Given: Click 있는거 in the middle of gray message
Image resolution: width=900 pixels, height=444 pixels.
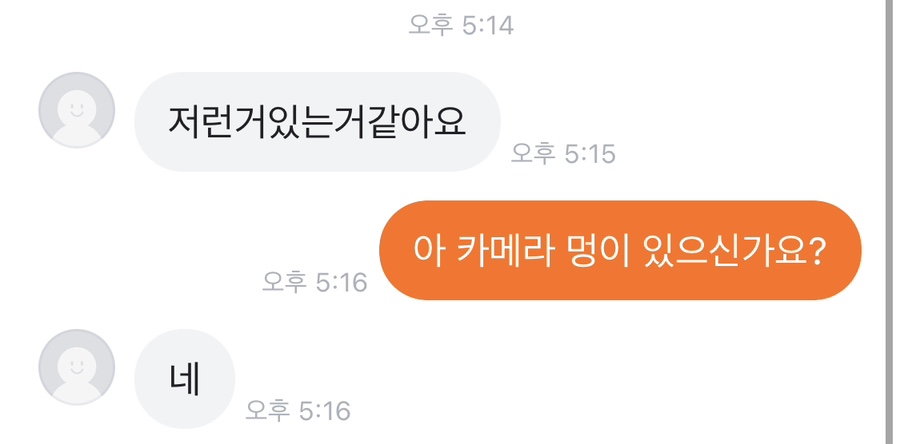Looking at the screenshot, I should coord(316,122).
